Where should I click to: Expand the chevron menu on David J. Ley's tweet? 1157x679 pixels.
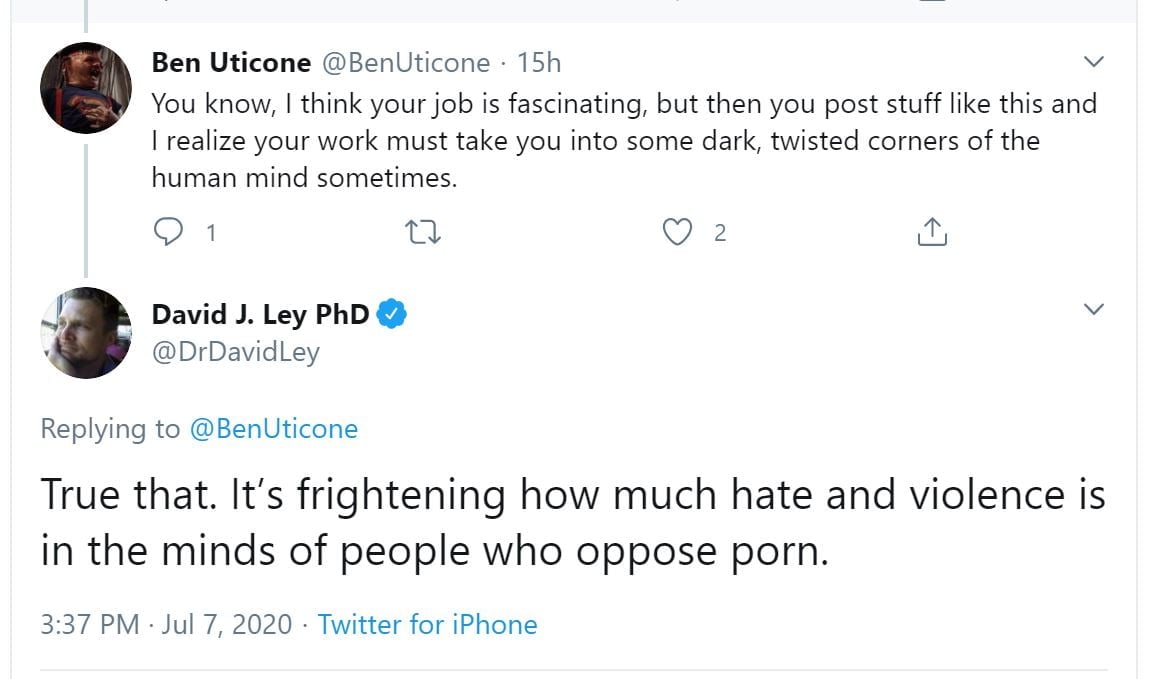point(1094,308)
